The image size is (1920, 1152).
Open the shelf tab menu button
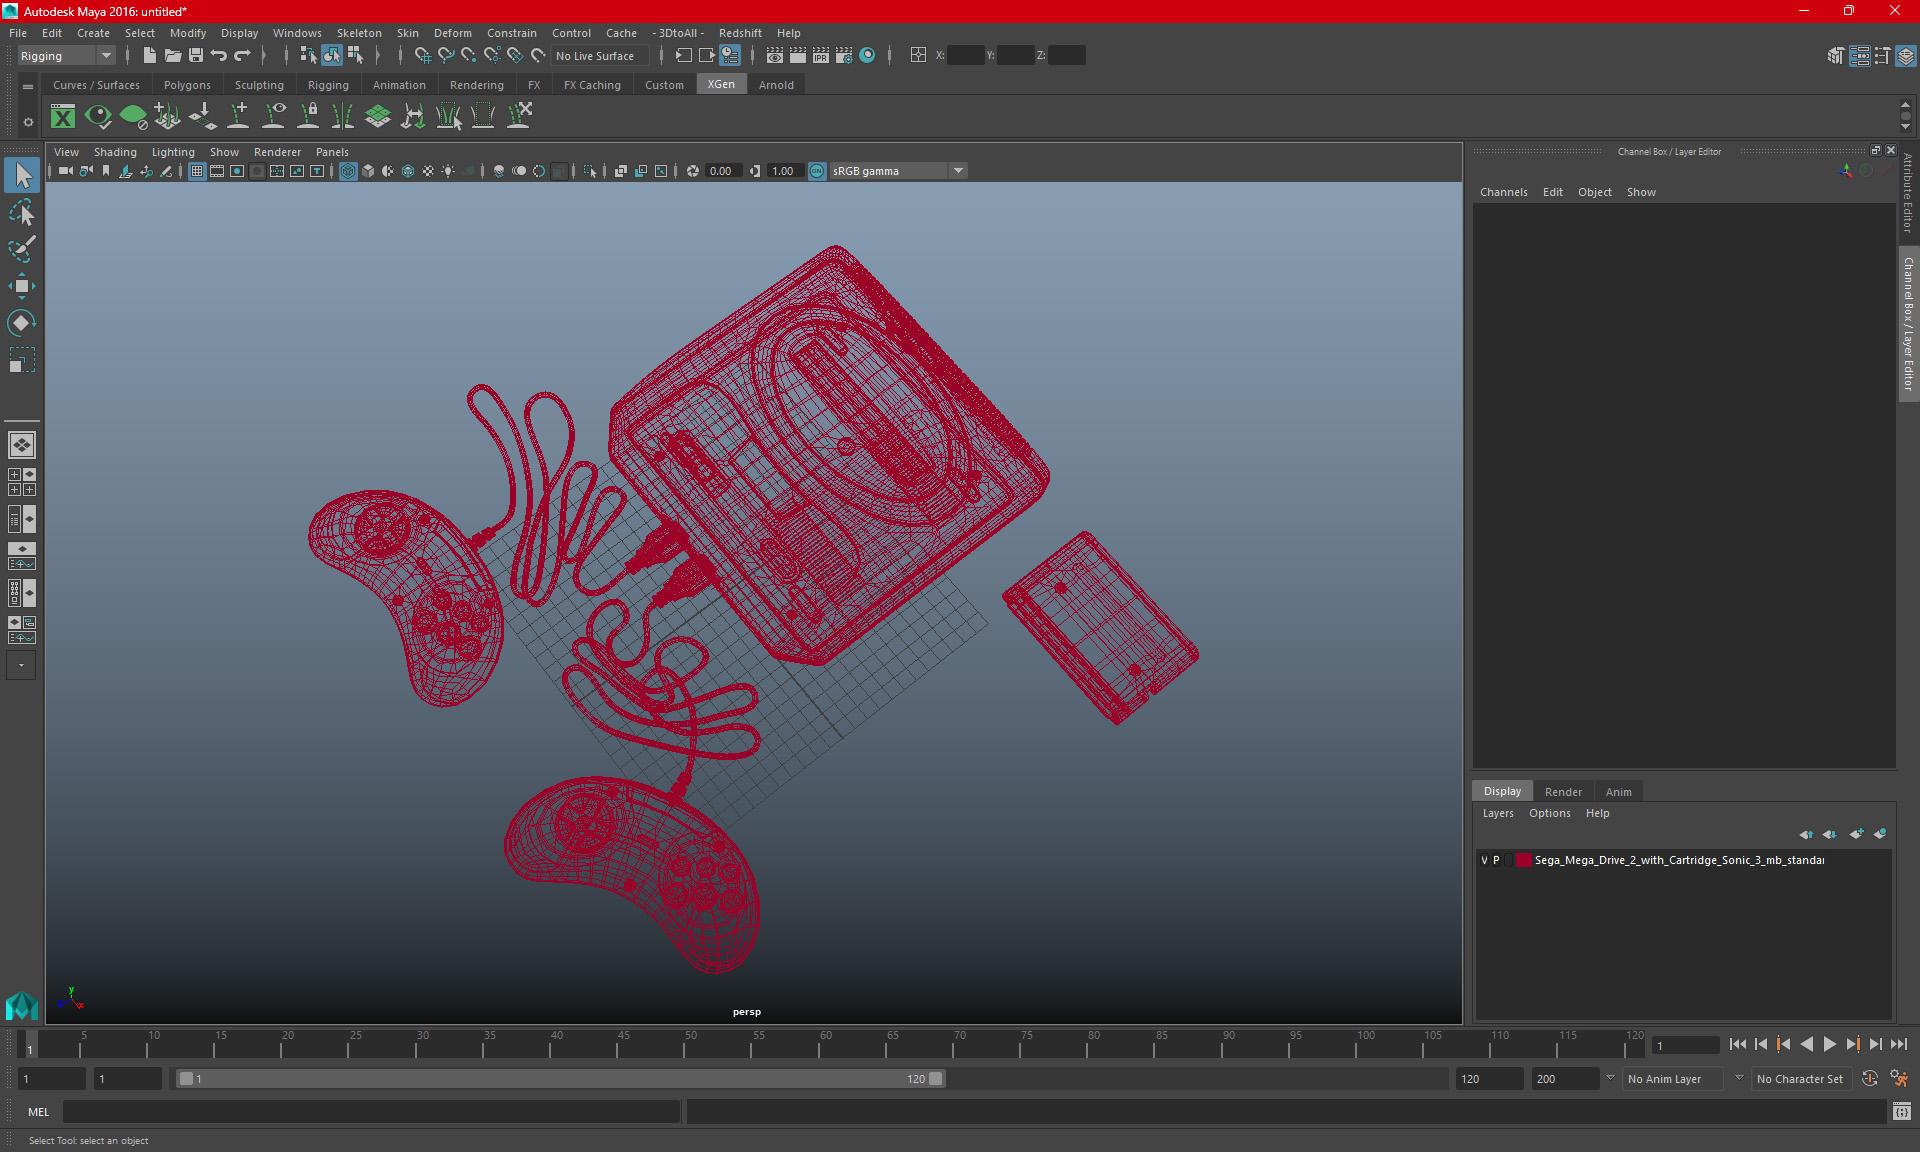[x=28, y=87]
